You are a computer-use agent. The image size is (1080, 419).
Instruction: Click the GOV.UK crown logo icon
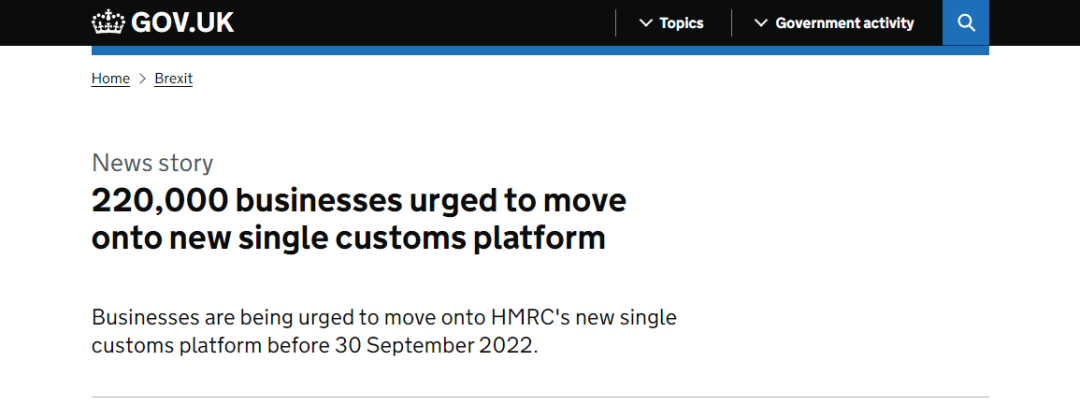coord(109,23)
